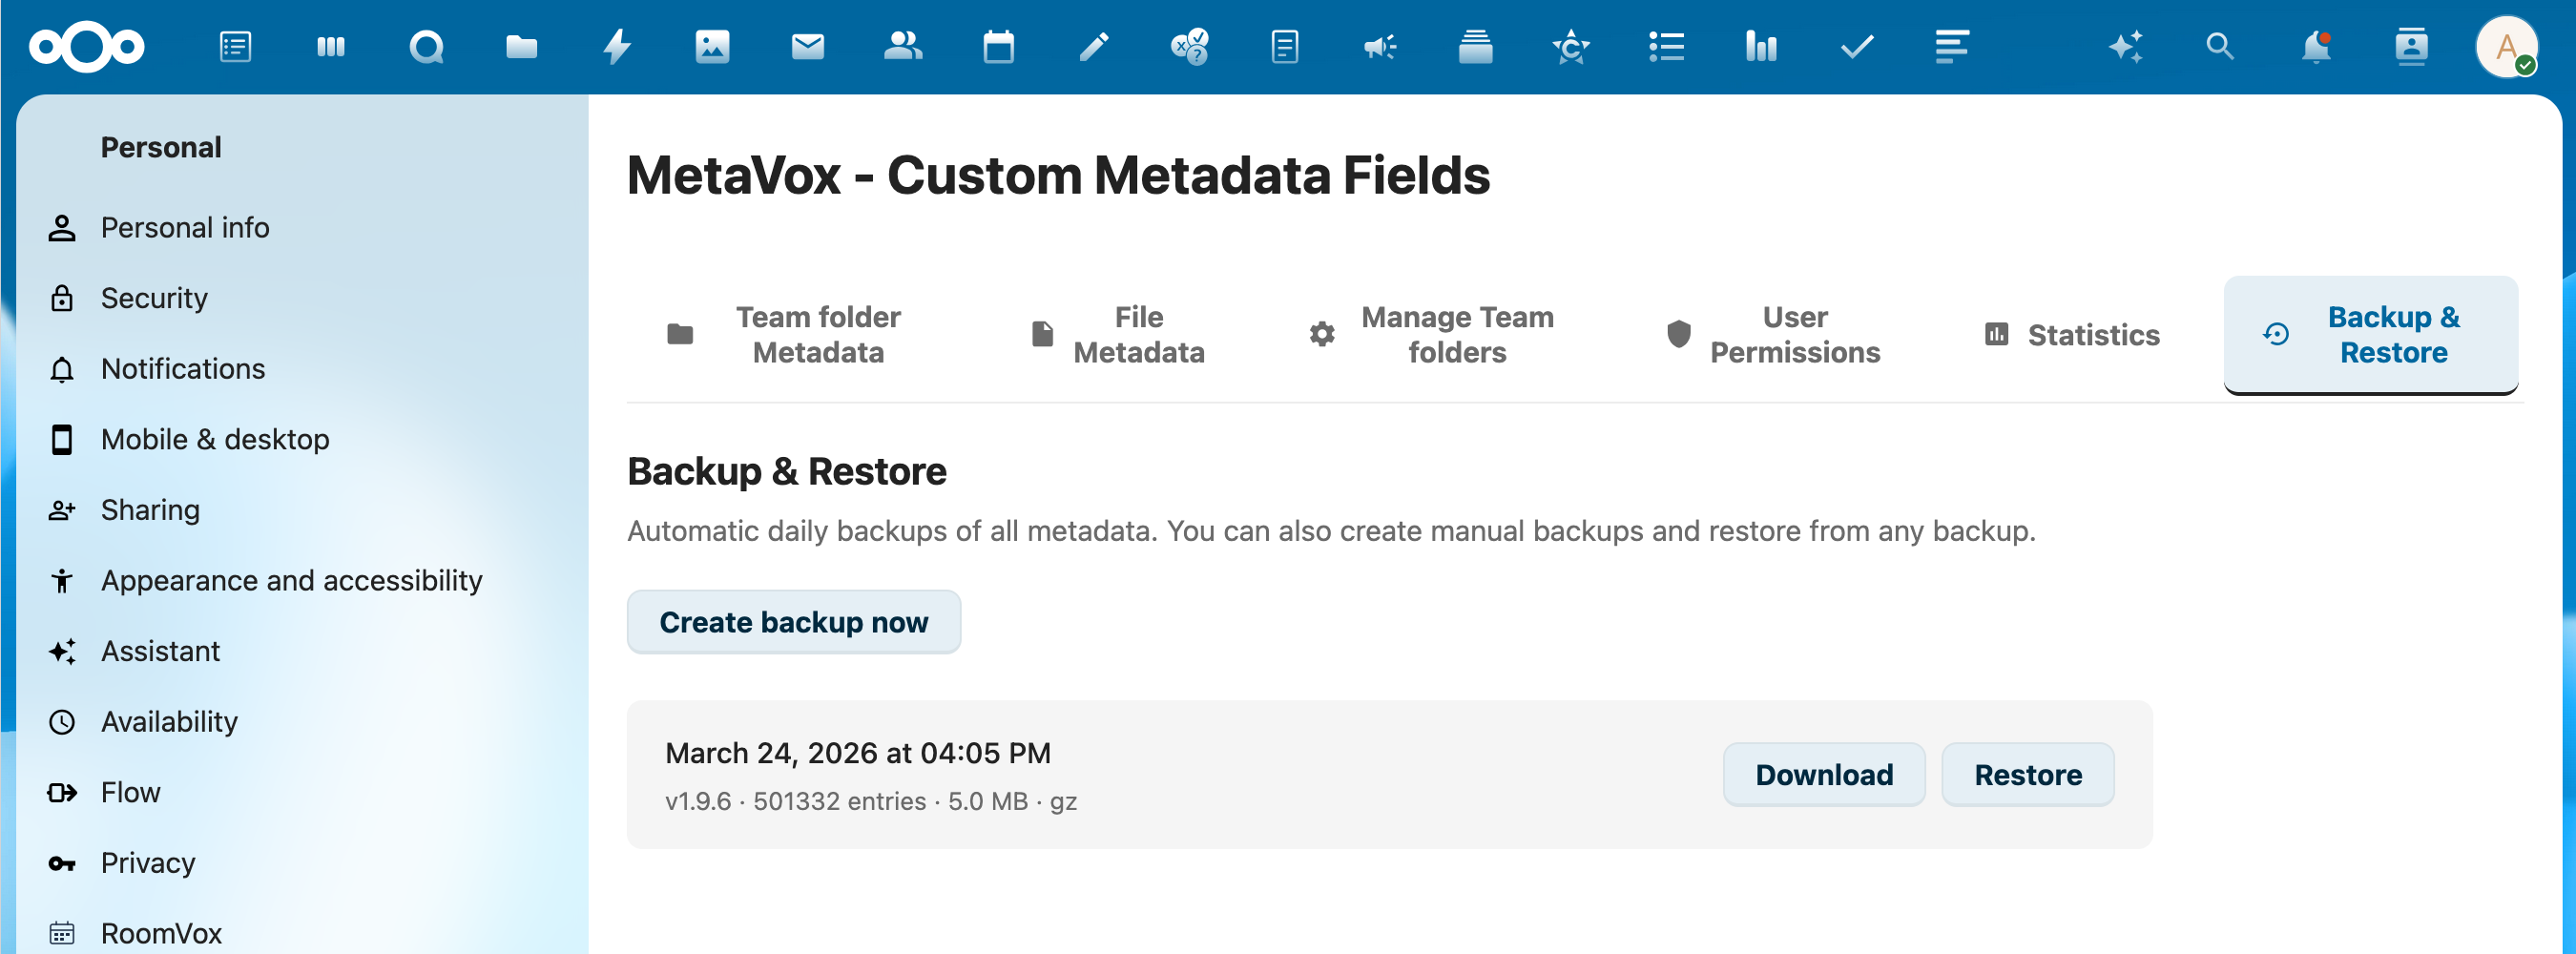The height and width of the screenshot is (954, 2576).
Task: Open the megaphone announcements icon
Action: click(x=1380, y=47)
